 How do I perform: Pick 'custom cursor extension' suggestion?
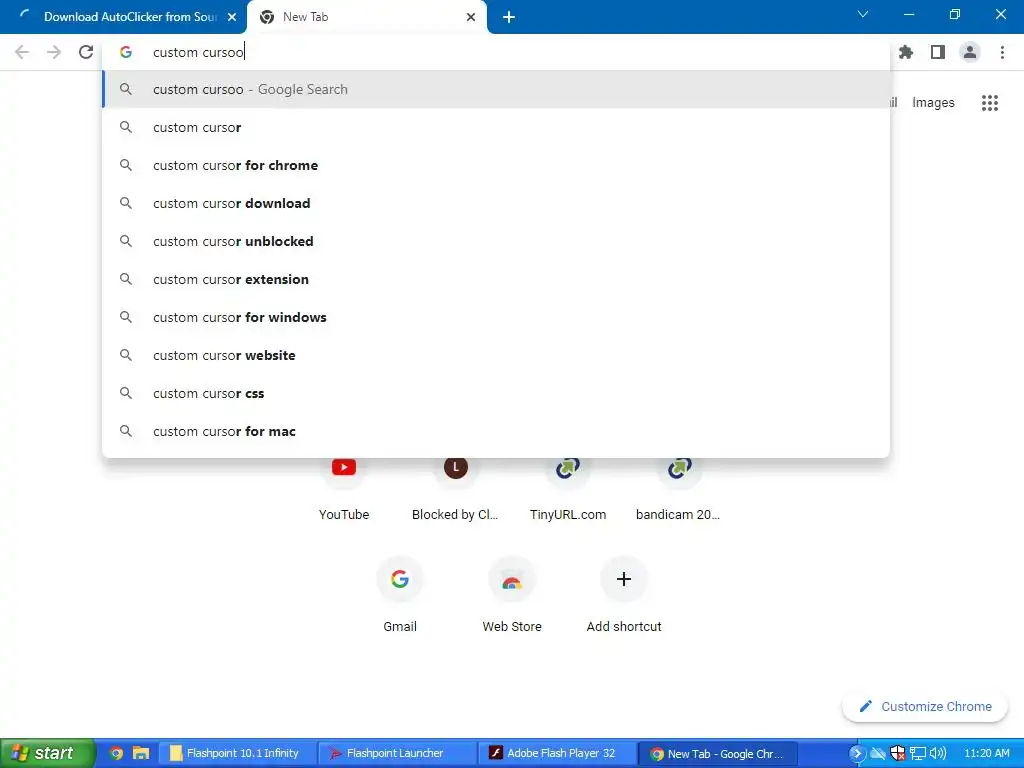[496, 280]
